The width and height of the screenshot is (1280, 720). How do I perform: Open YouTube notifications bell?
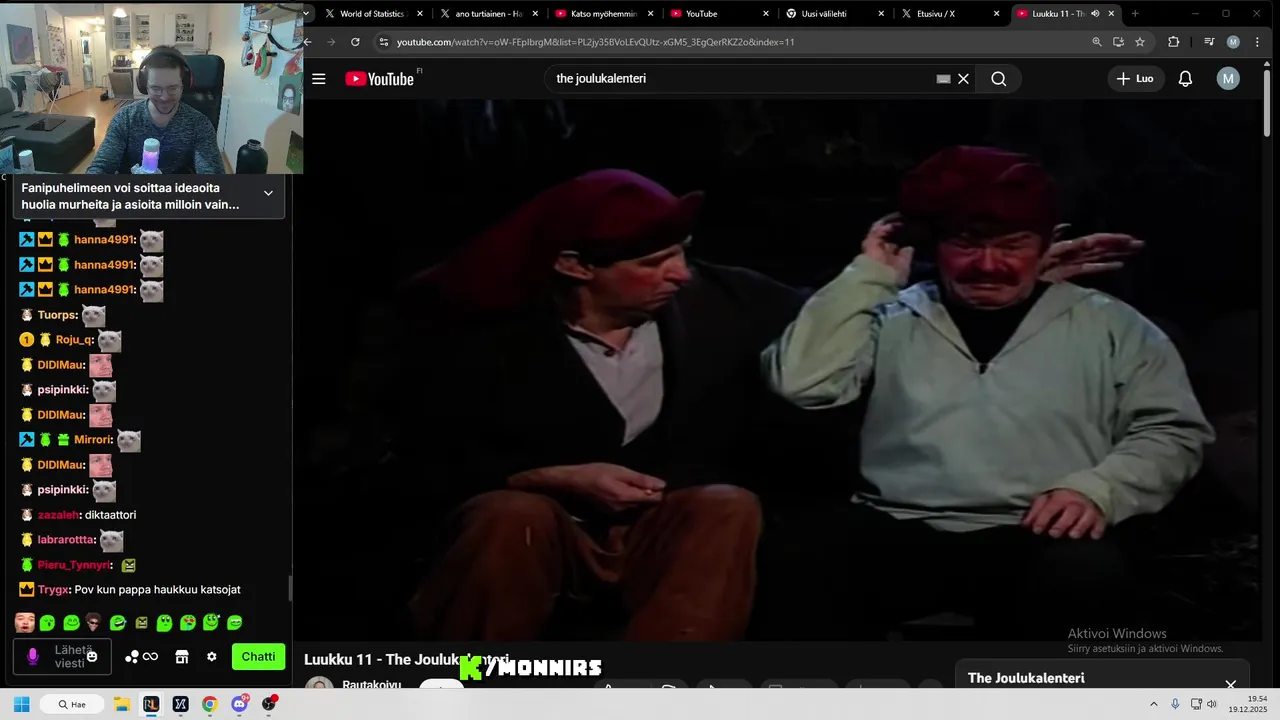1185,79
